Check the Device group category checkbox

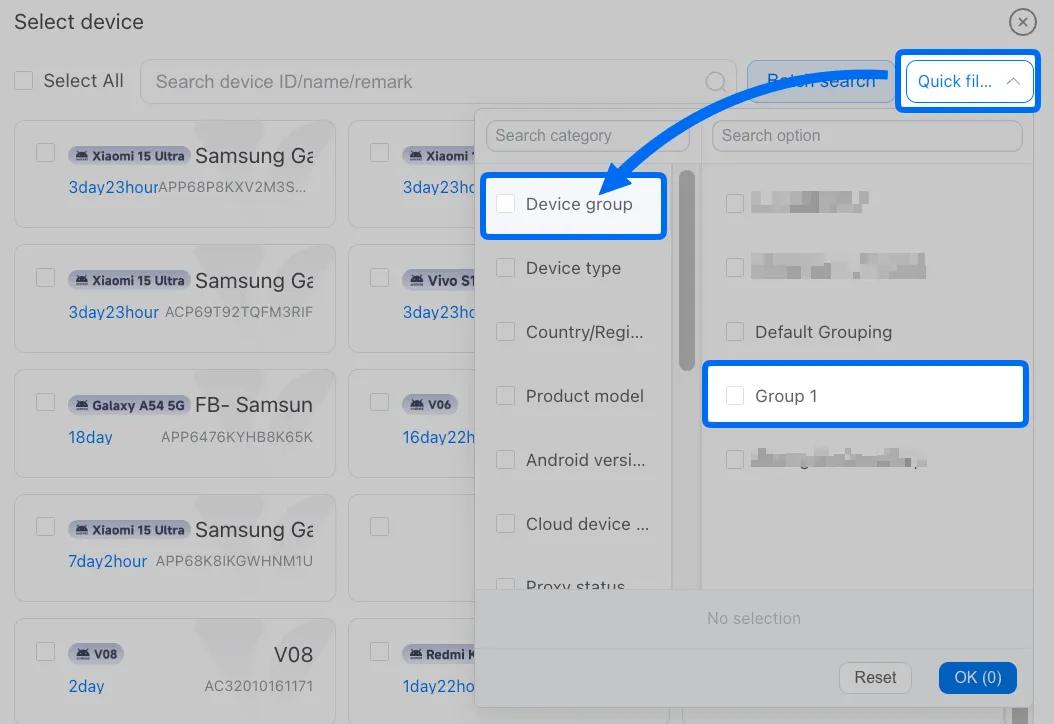point(505,204)
